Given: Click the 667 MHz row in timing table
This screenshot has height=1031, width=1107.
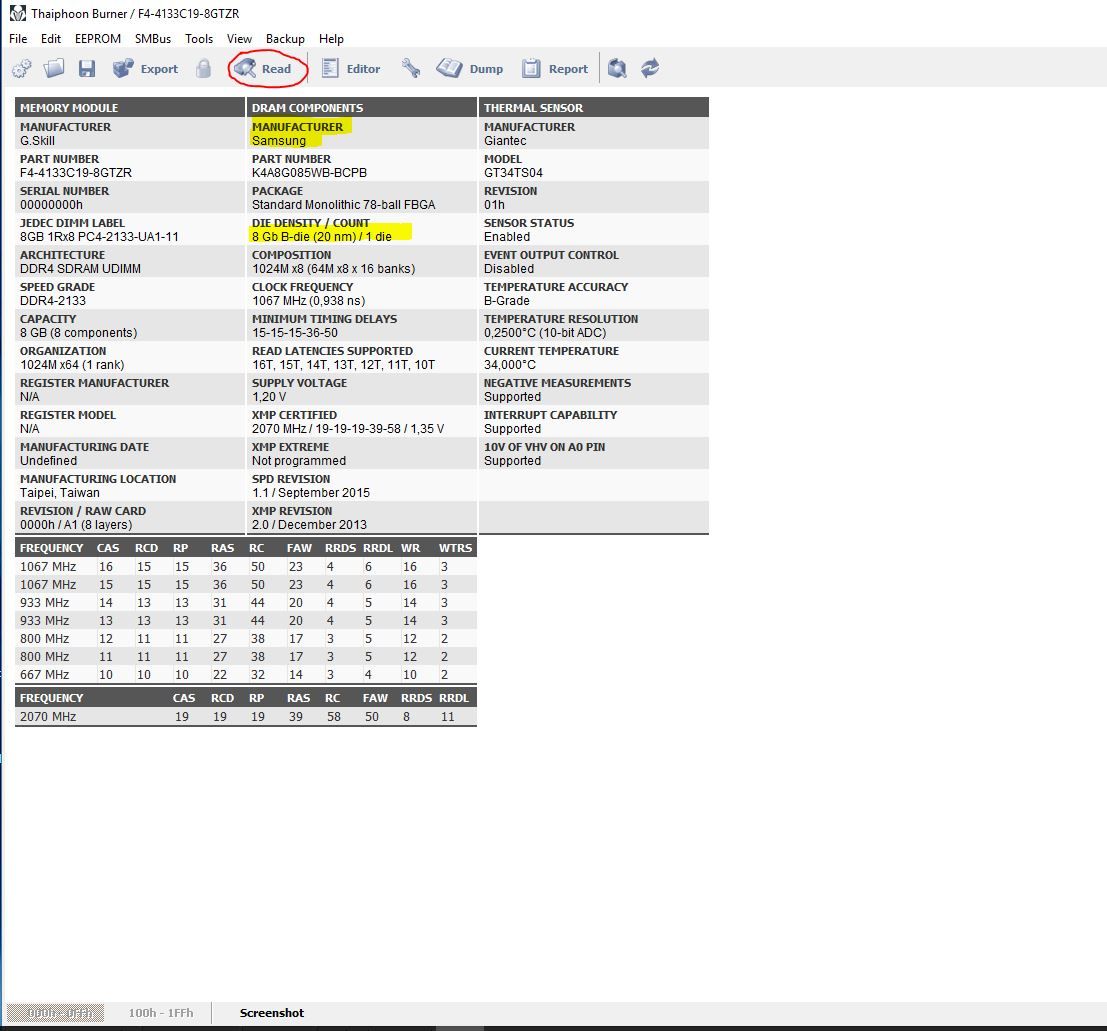Looking at the screenshot, I should pyautogui.click(x=246, y=674).
